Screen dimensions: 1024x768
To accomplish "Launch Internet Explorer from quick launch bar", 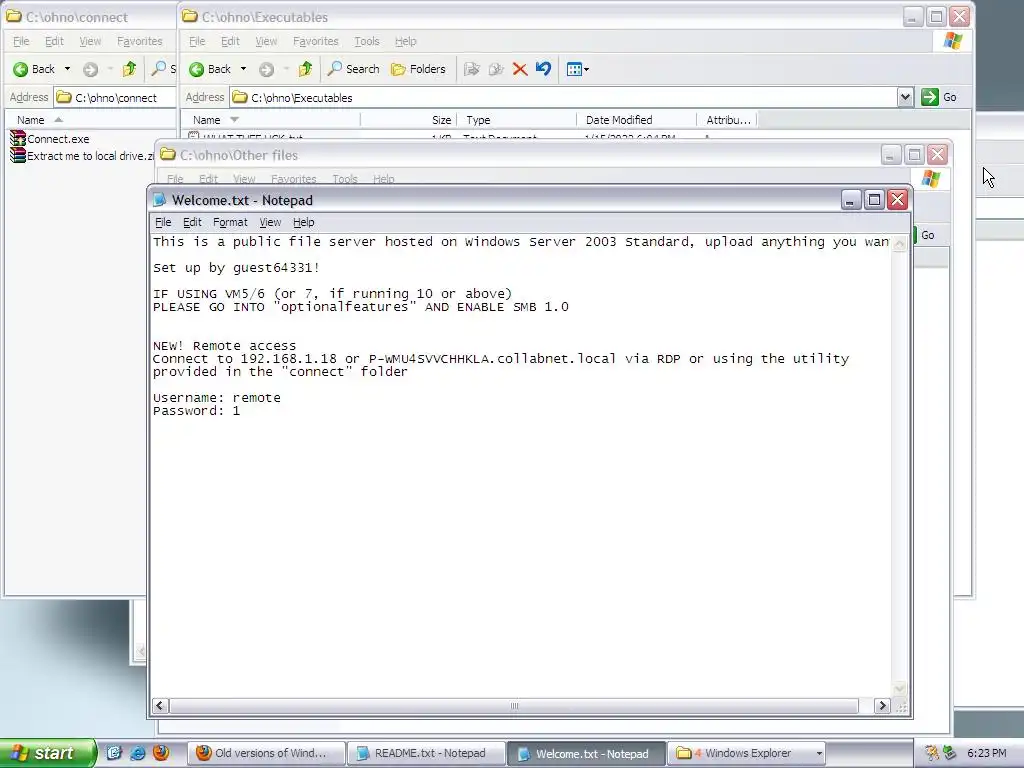I will [138, 753].
